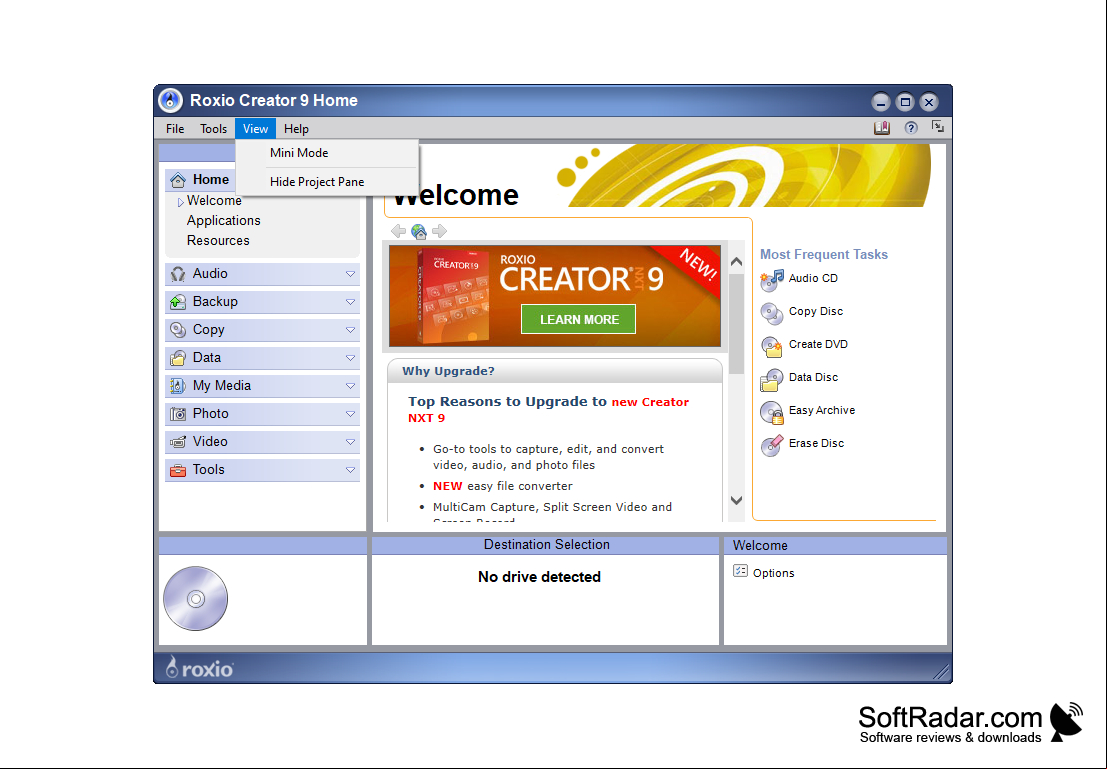Click the My Media icon

pos(178,386)
